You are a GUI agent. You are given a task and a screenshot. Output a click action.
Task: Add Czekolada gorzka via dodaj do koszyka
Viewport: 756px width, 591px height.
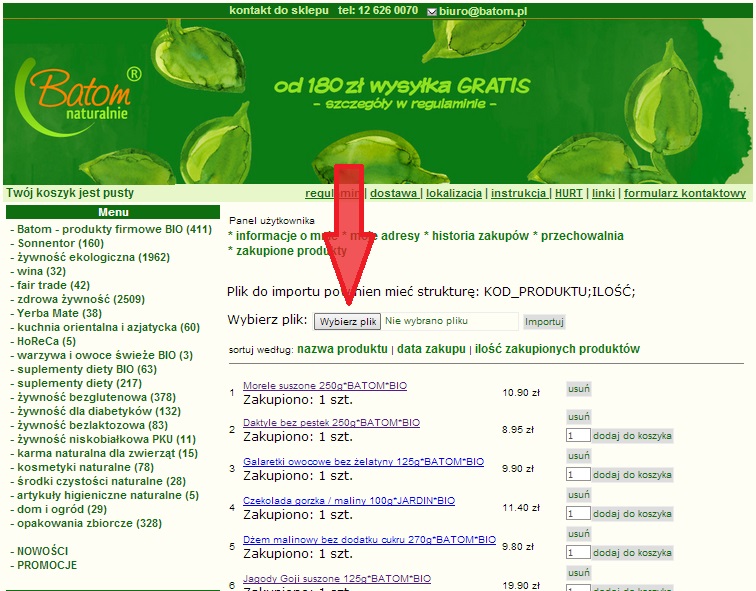(x=632, y=514)
